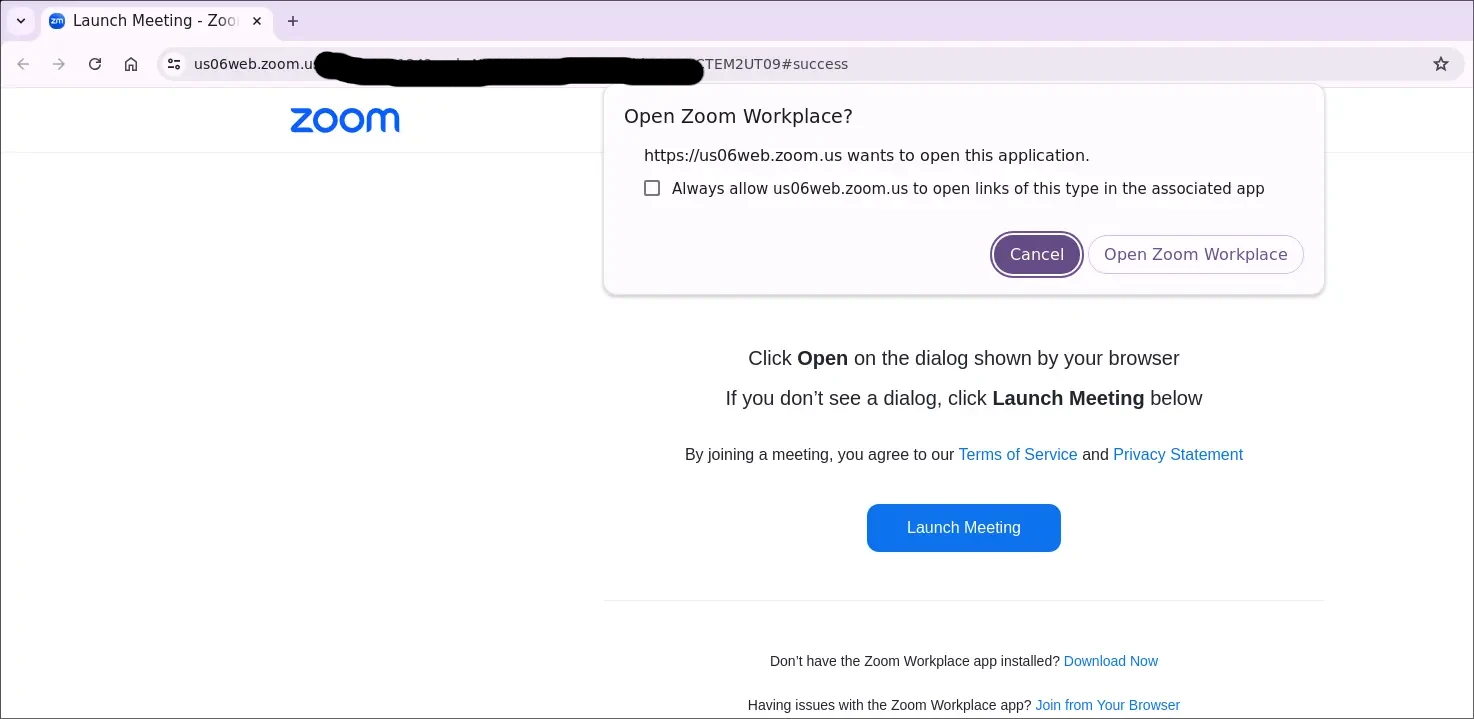1474x719 pixels.
Task: Open a new tab with plus button
Action: coord(293,21)
